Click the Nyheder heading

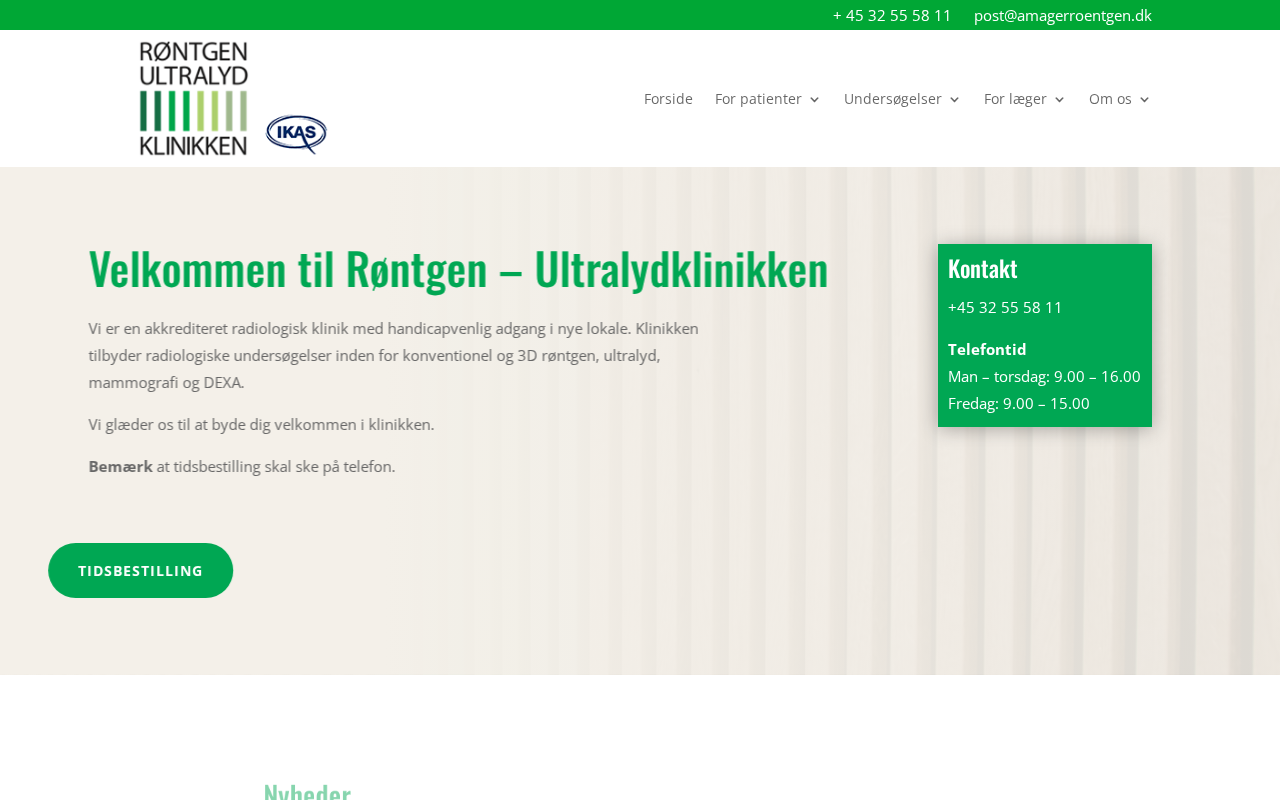click(307, 791)
